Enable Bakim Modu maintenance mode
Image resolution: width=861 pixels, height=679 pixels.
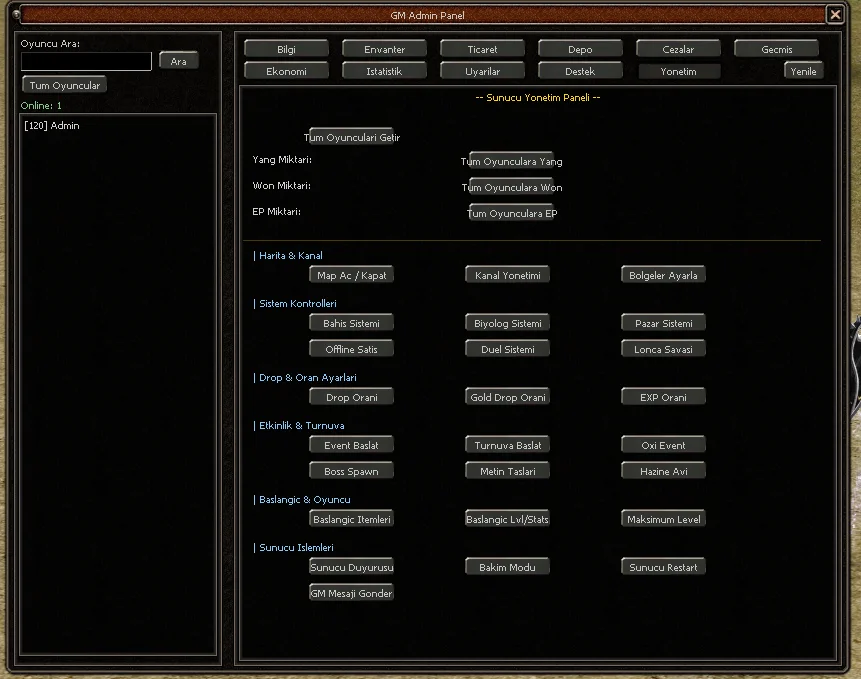coord(507,567)
